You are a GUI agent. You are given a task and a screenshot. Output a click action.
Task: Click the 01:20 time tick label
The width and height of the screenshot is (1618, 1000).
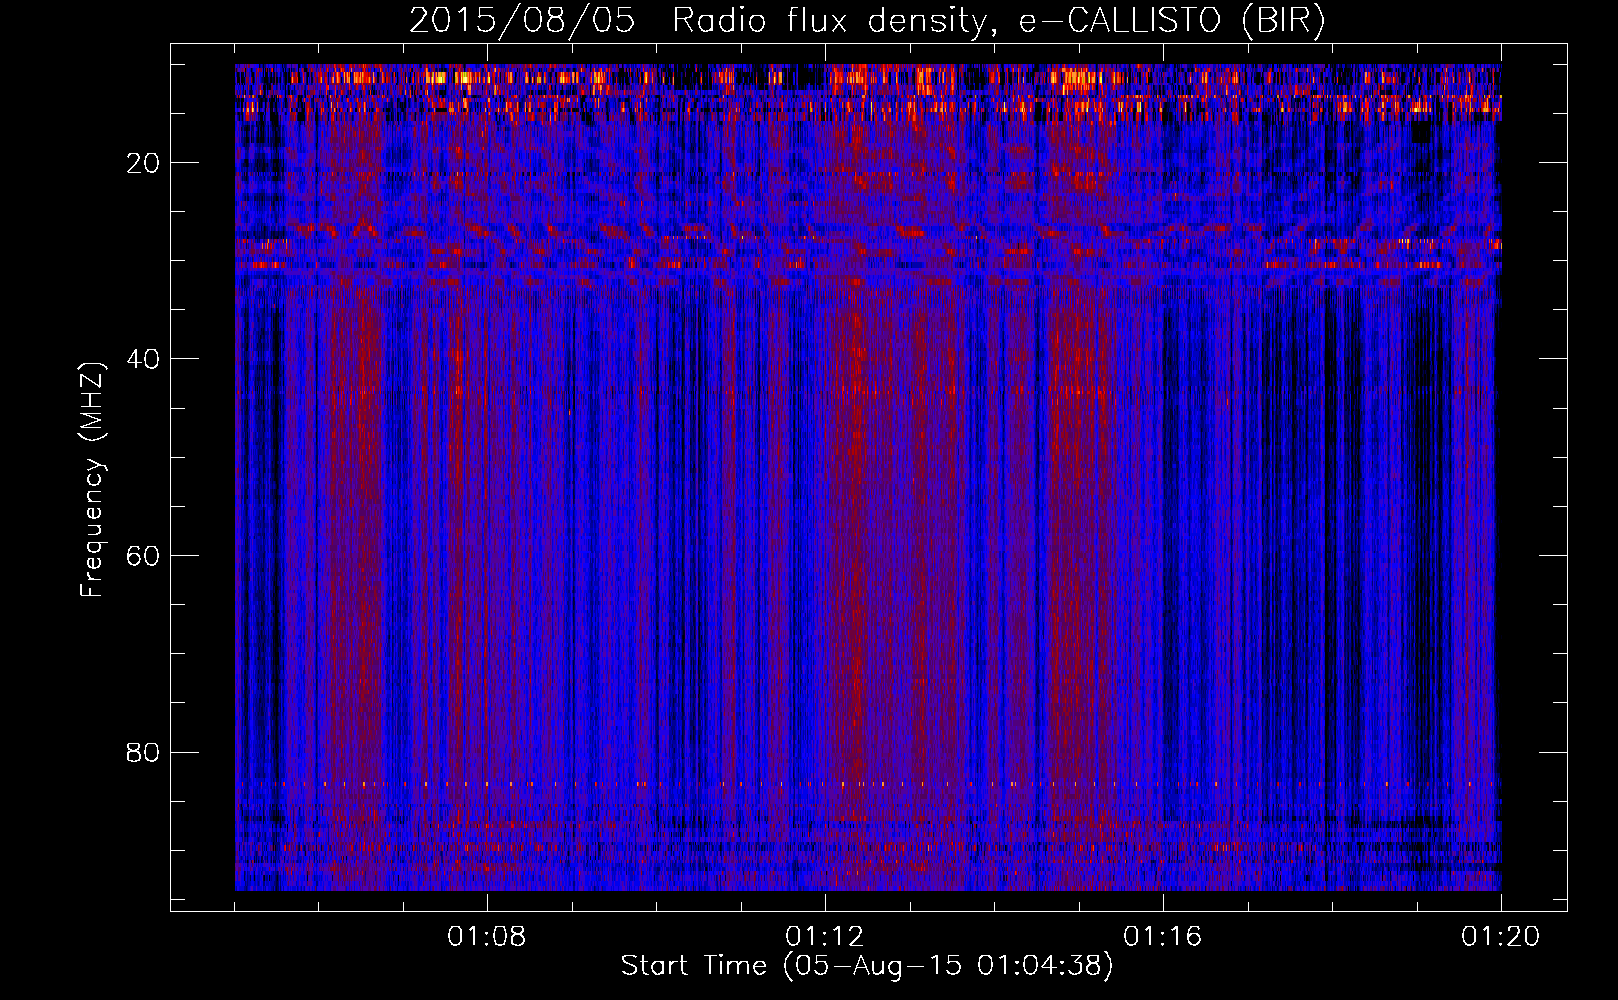pyautogui.click(x=1501, y=937)
